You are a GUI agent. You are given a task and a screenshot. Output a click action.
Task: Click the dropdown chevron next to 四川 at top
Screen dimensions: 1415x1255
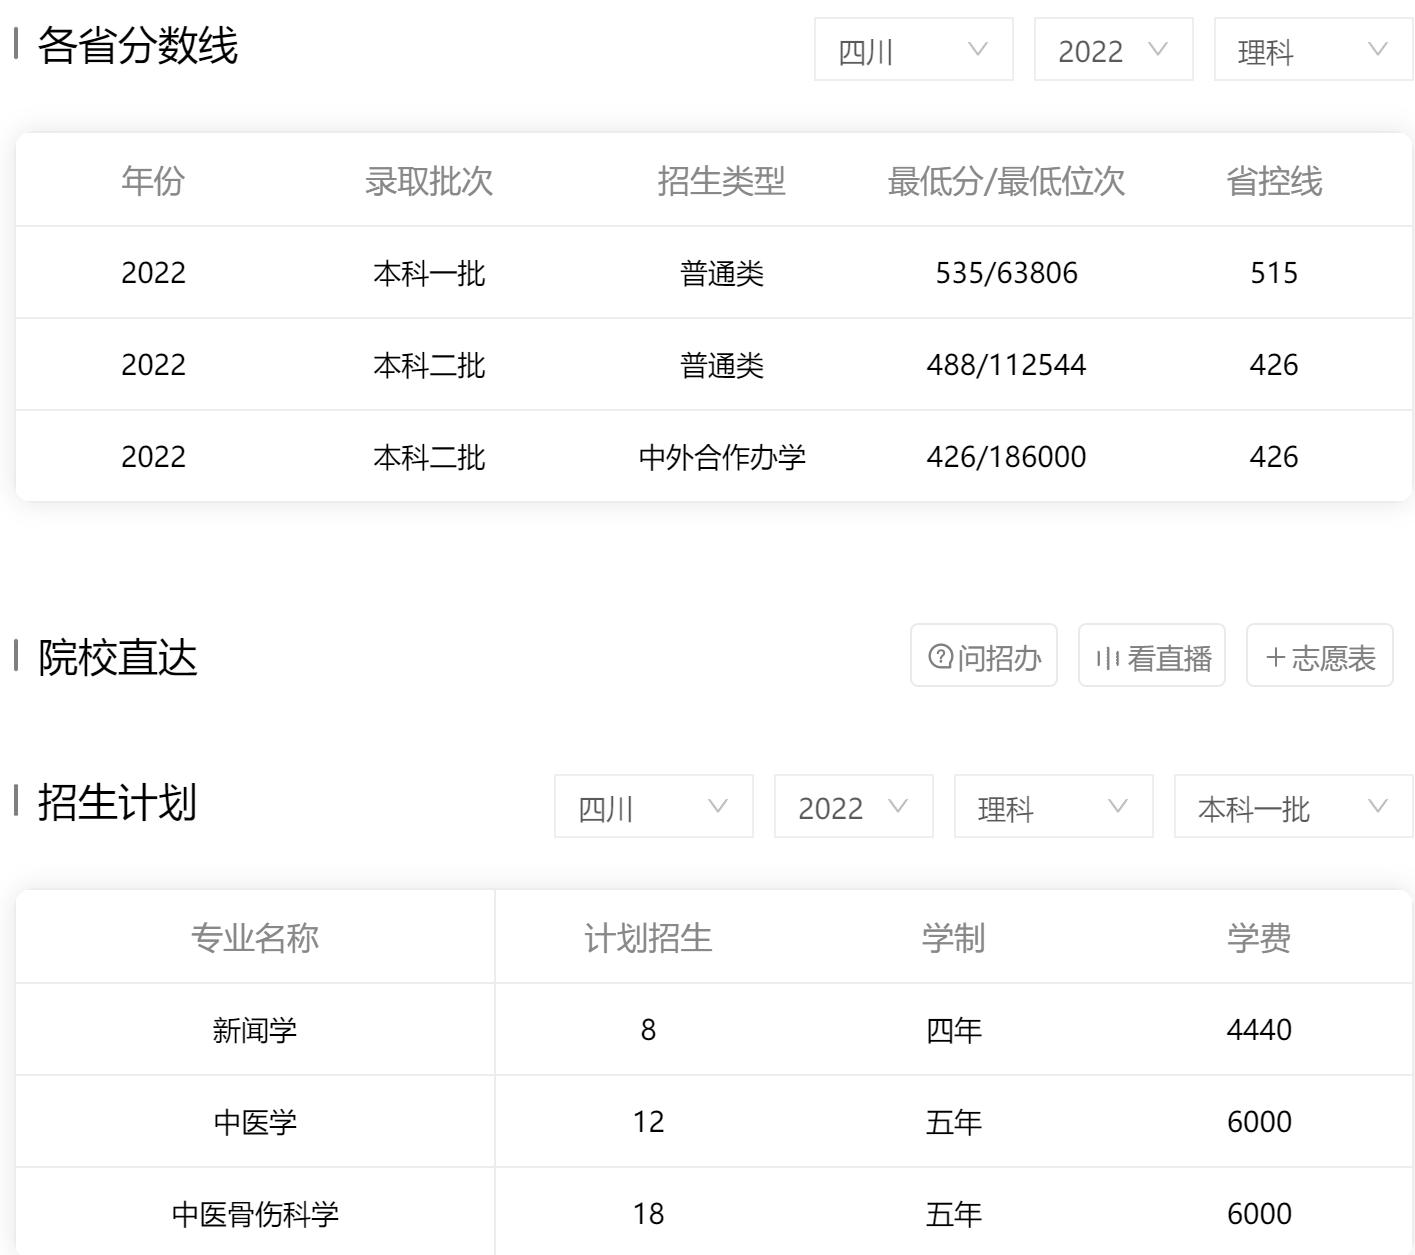(x=977, y=49)
